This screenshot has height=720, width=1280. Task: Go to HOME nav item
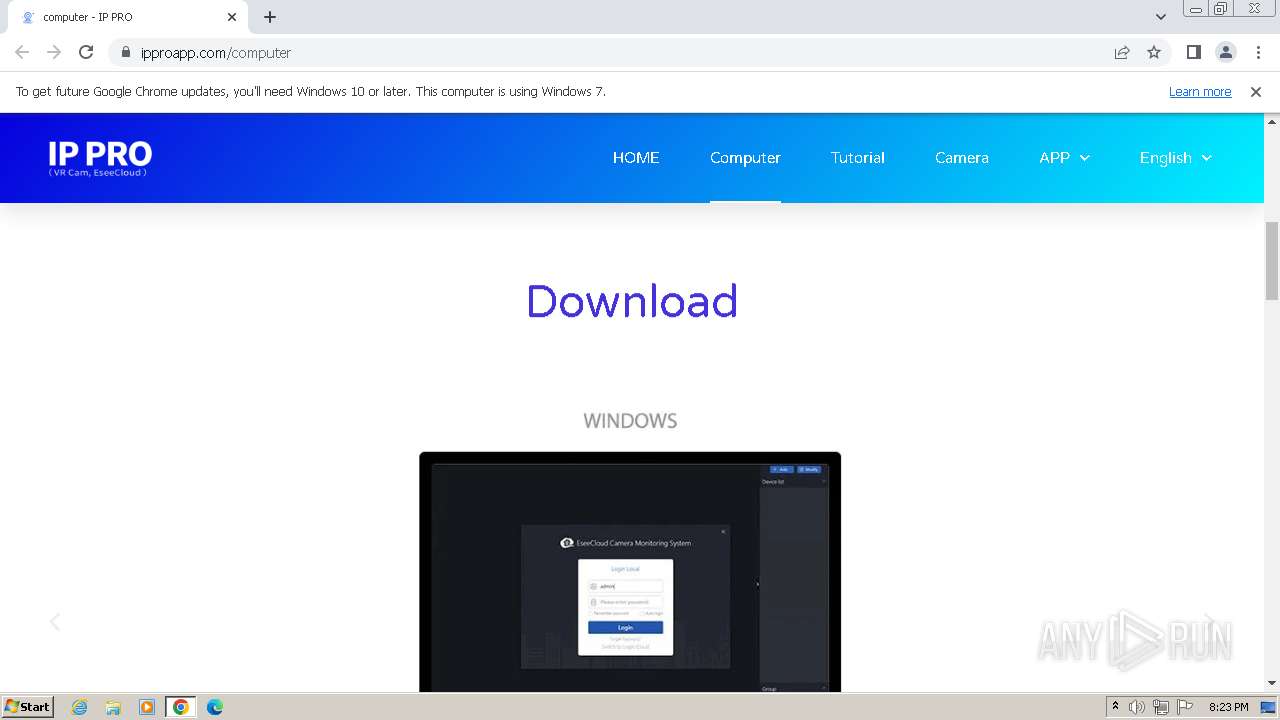(x=636, y=158)
